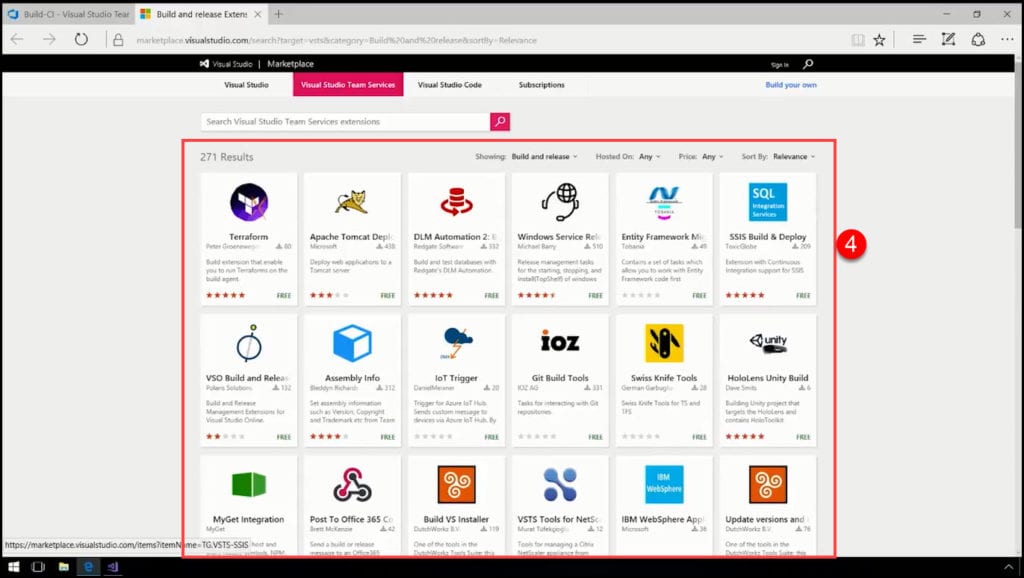The height and width of the screenshot is (578, 1024).
Task: Open the Assembly Info extension title
Action: (352, 378)
